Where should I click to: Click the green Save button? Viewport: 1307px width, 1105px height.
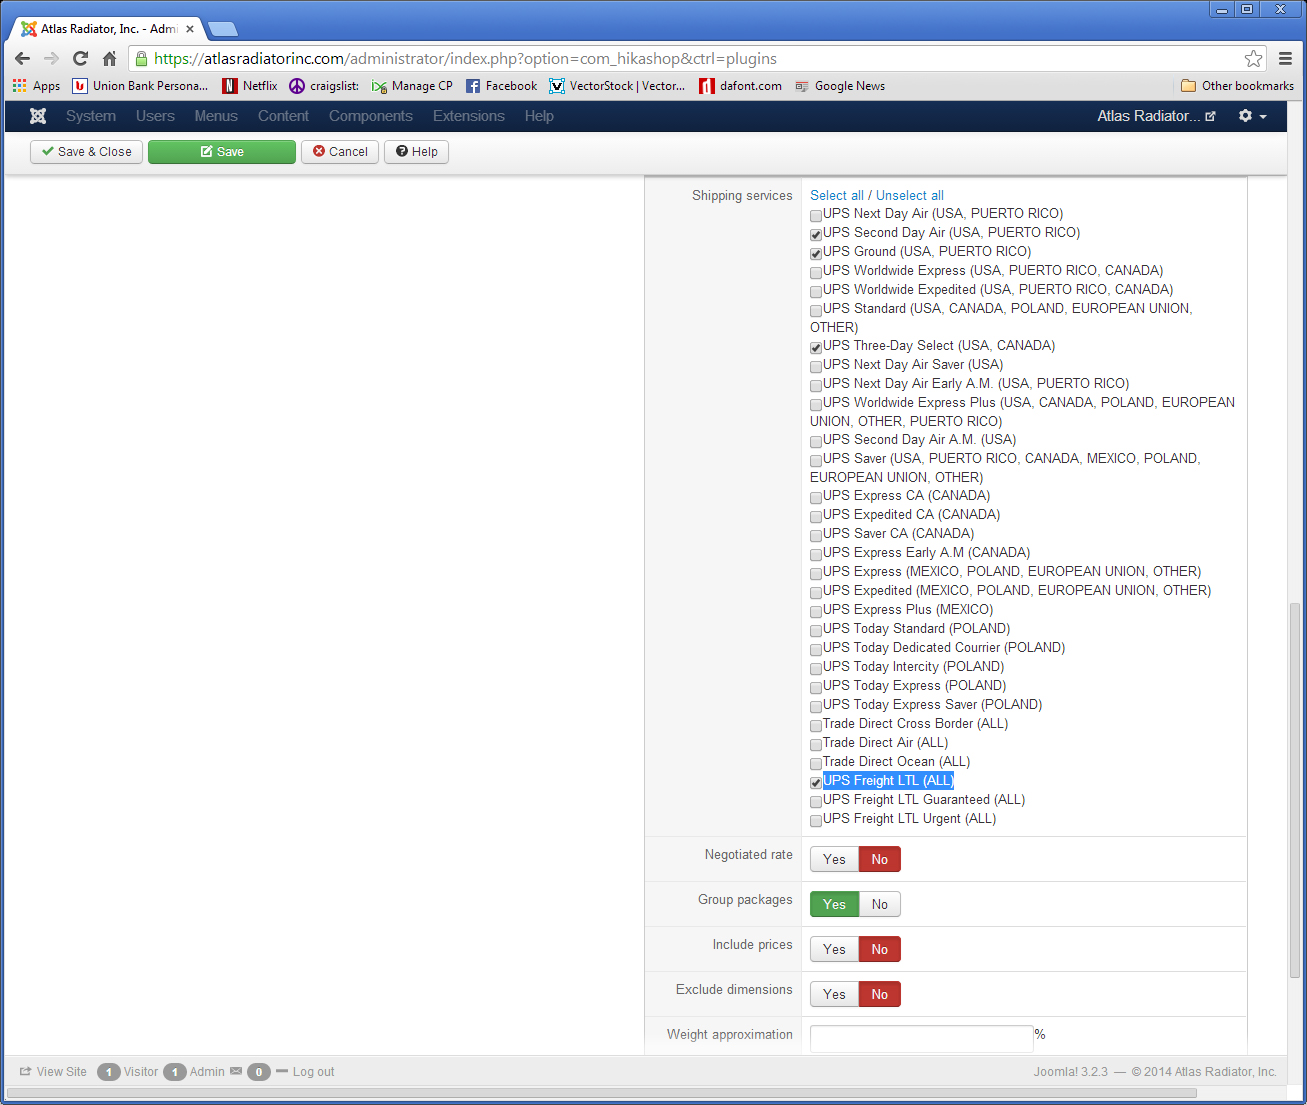pyautogui.click(x=222, y=152)
